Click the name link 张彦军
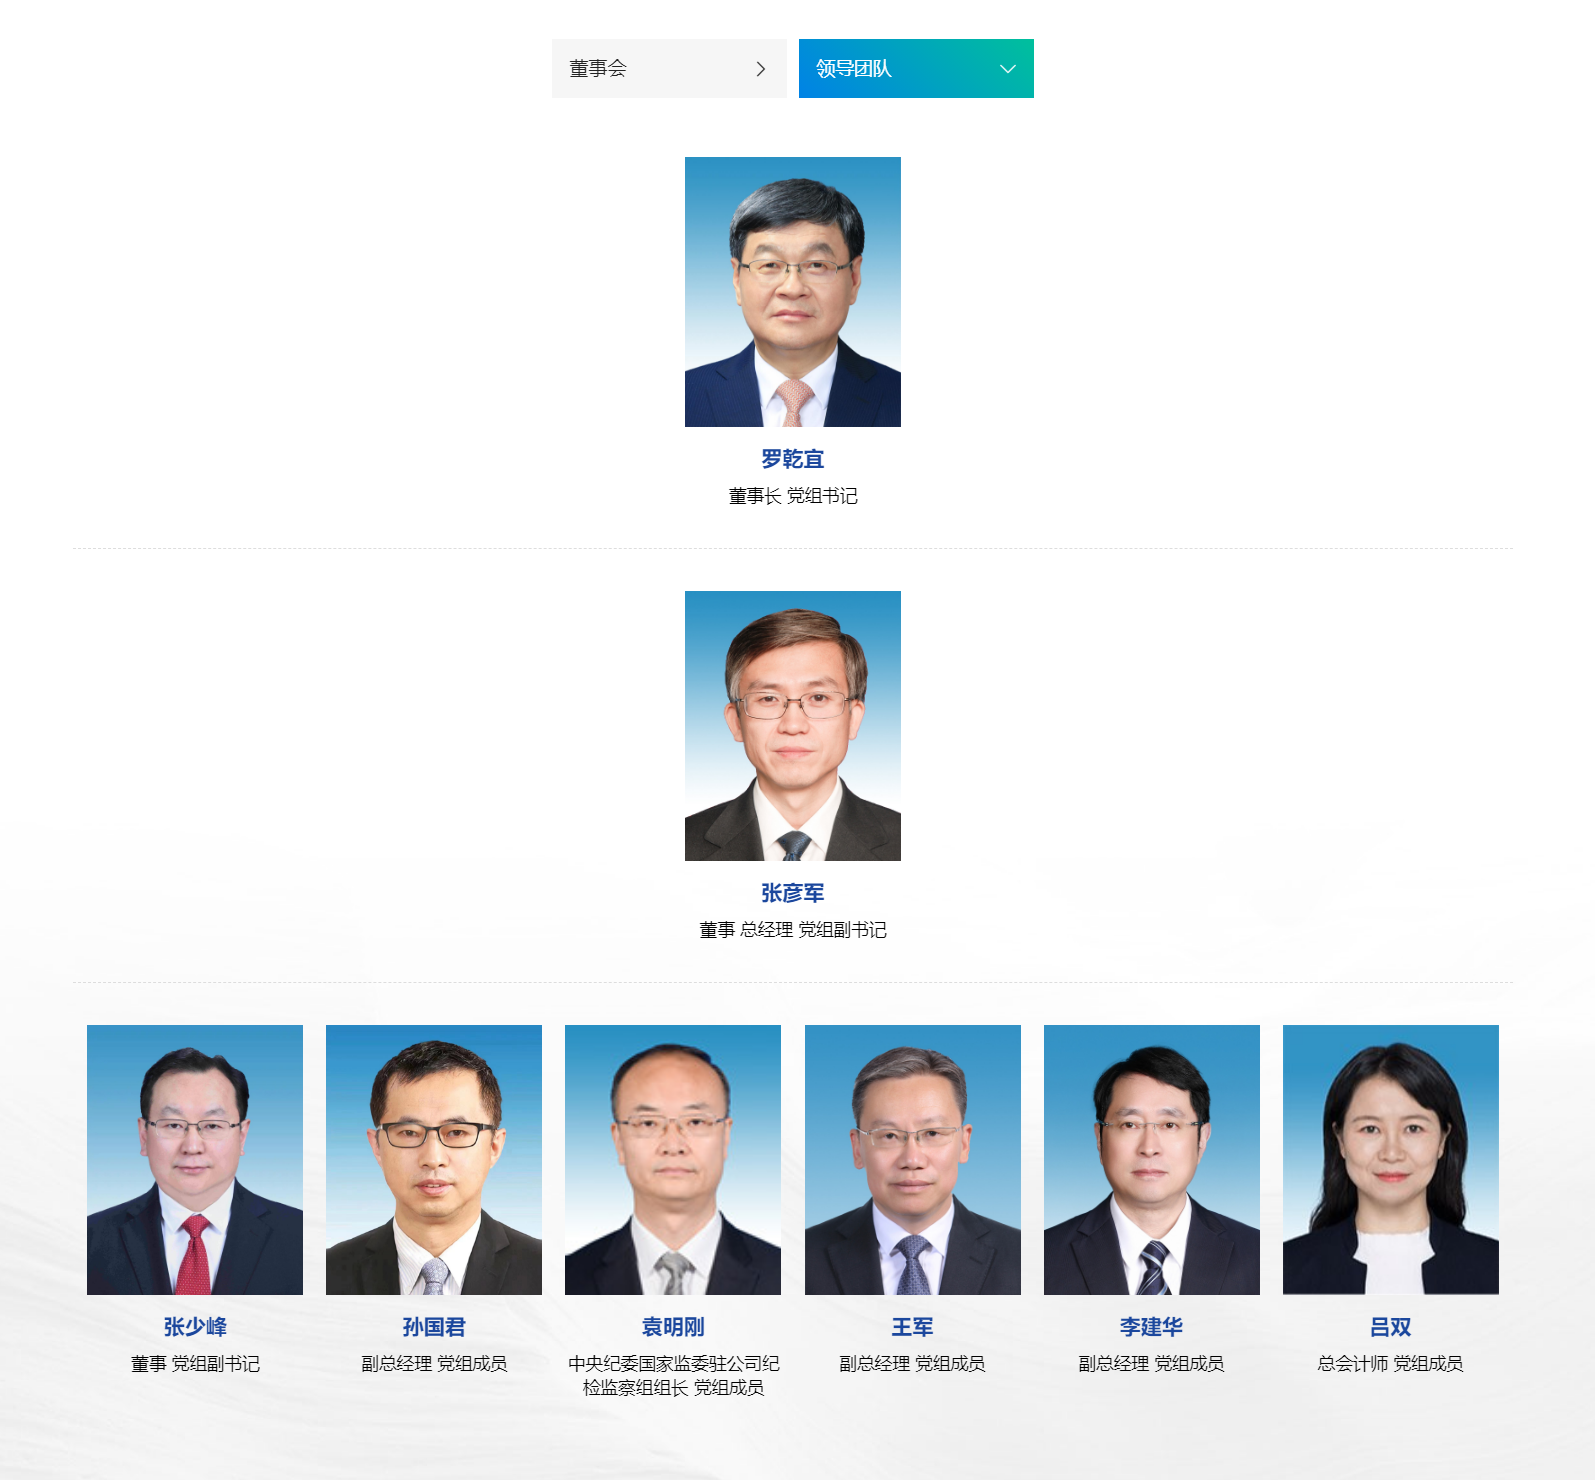 793,893
